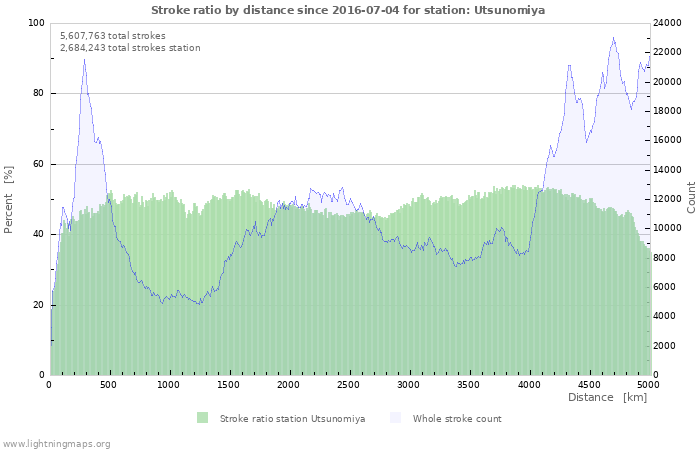The image size is (700, 450).
Task: Click the 12000 tick on count axis
Action: [669, 199]
